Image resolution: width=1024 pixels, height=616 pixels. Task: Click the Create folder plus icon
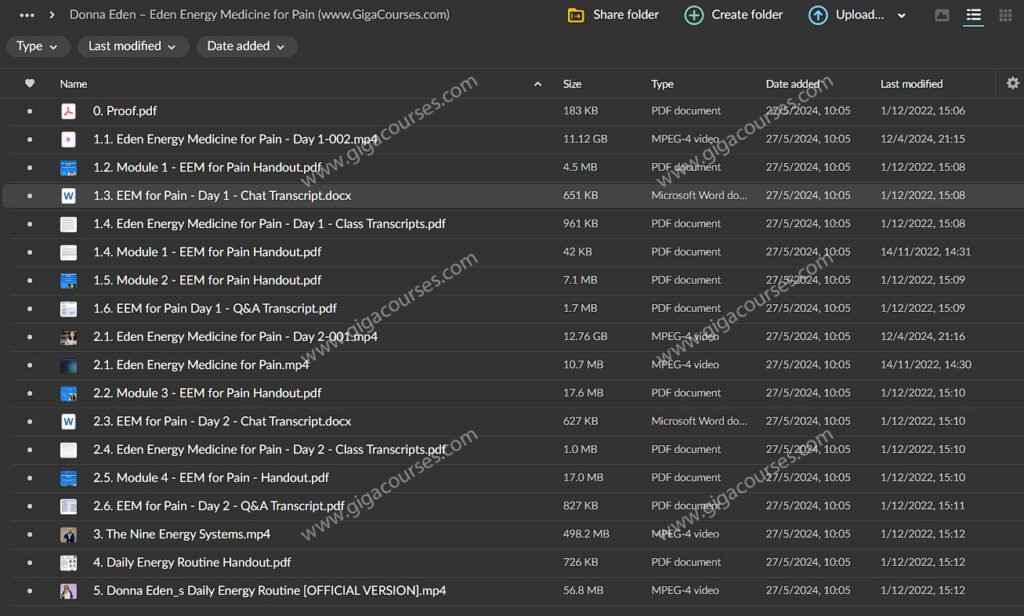click(x=694, y=15)
